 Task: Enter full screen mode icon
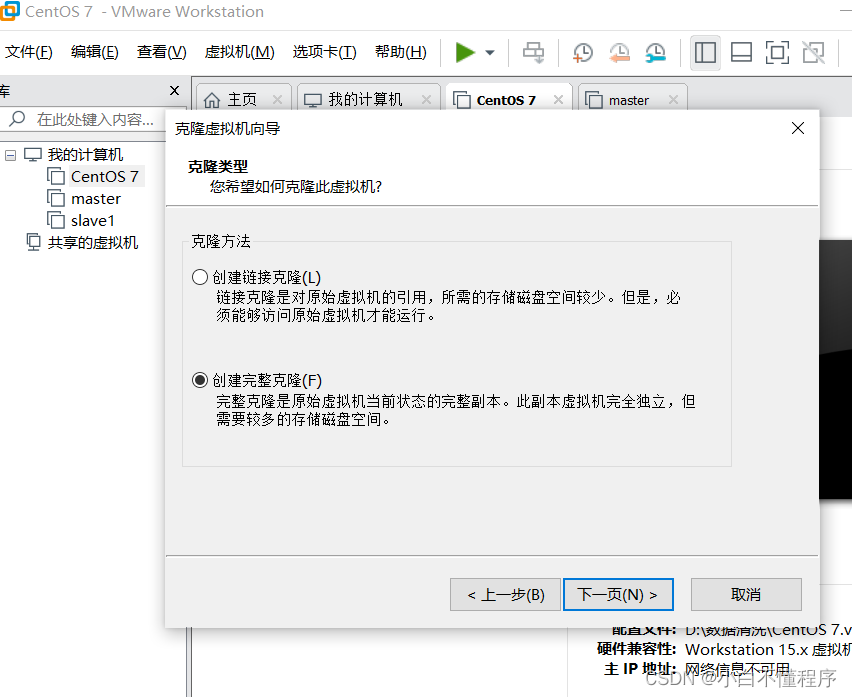pyautogui.click(x=777, y=53)
